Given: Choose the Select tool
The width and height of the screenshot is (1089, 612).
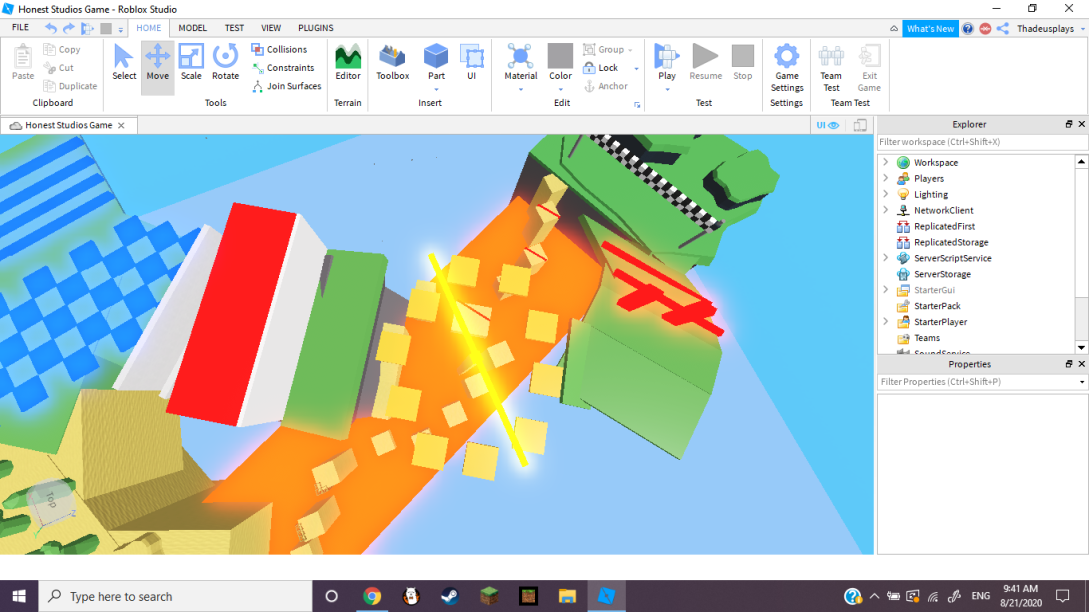Looking at the screenshot, I should 124,62.
